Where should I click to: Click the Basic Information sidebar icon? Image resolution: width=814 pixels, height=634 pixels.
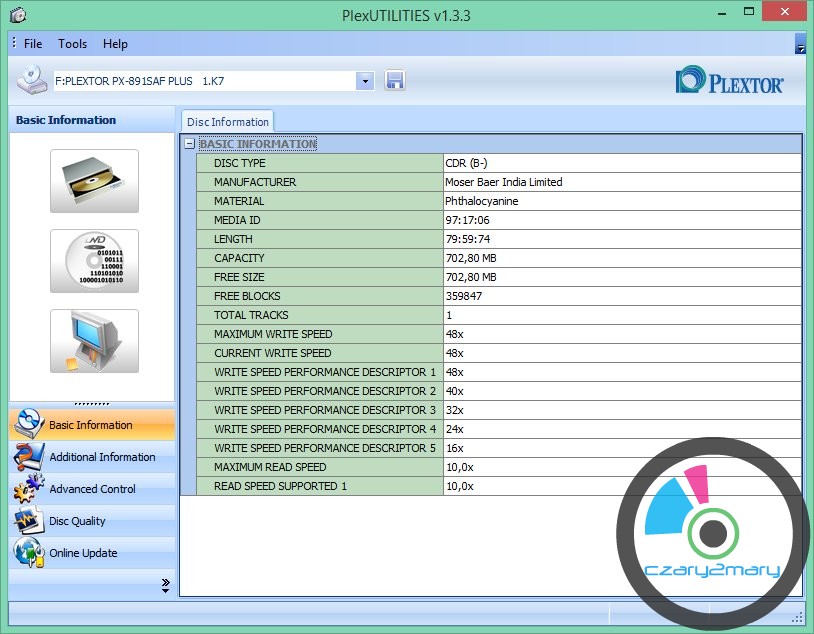pos(28,425)
